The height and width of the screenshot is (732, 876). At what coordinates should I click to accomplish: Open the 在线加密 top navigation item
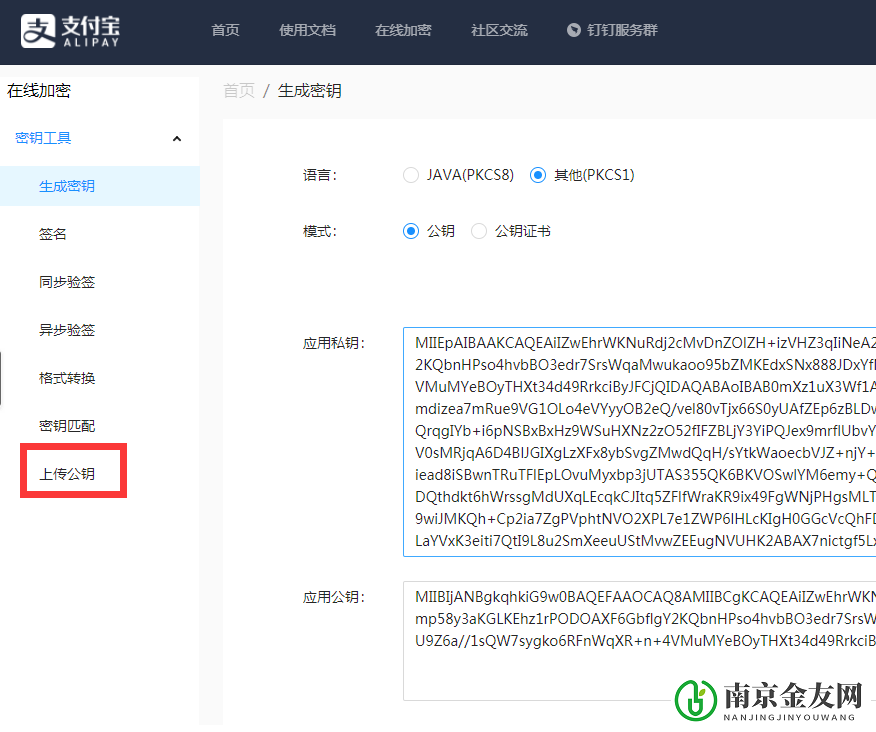pos(403,30)
